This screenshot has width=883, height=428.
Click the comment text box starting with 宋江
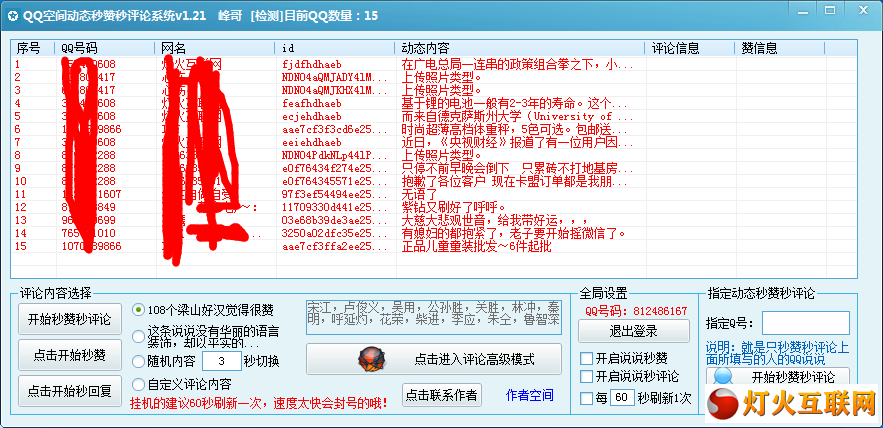pos(434,317)
